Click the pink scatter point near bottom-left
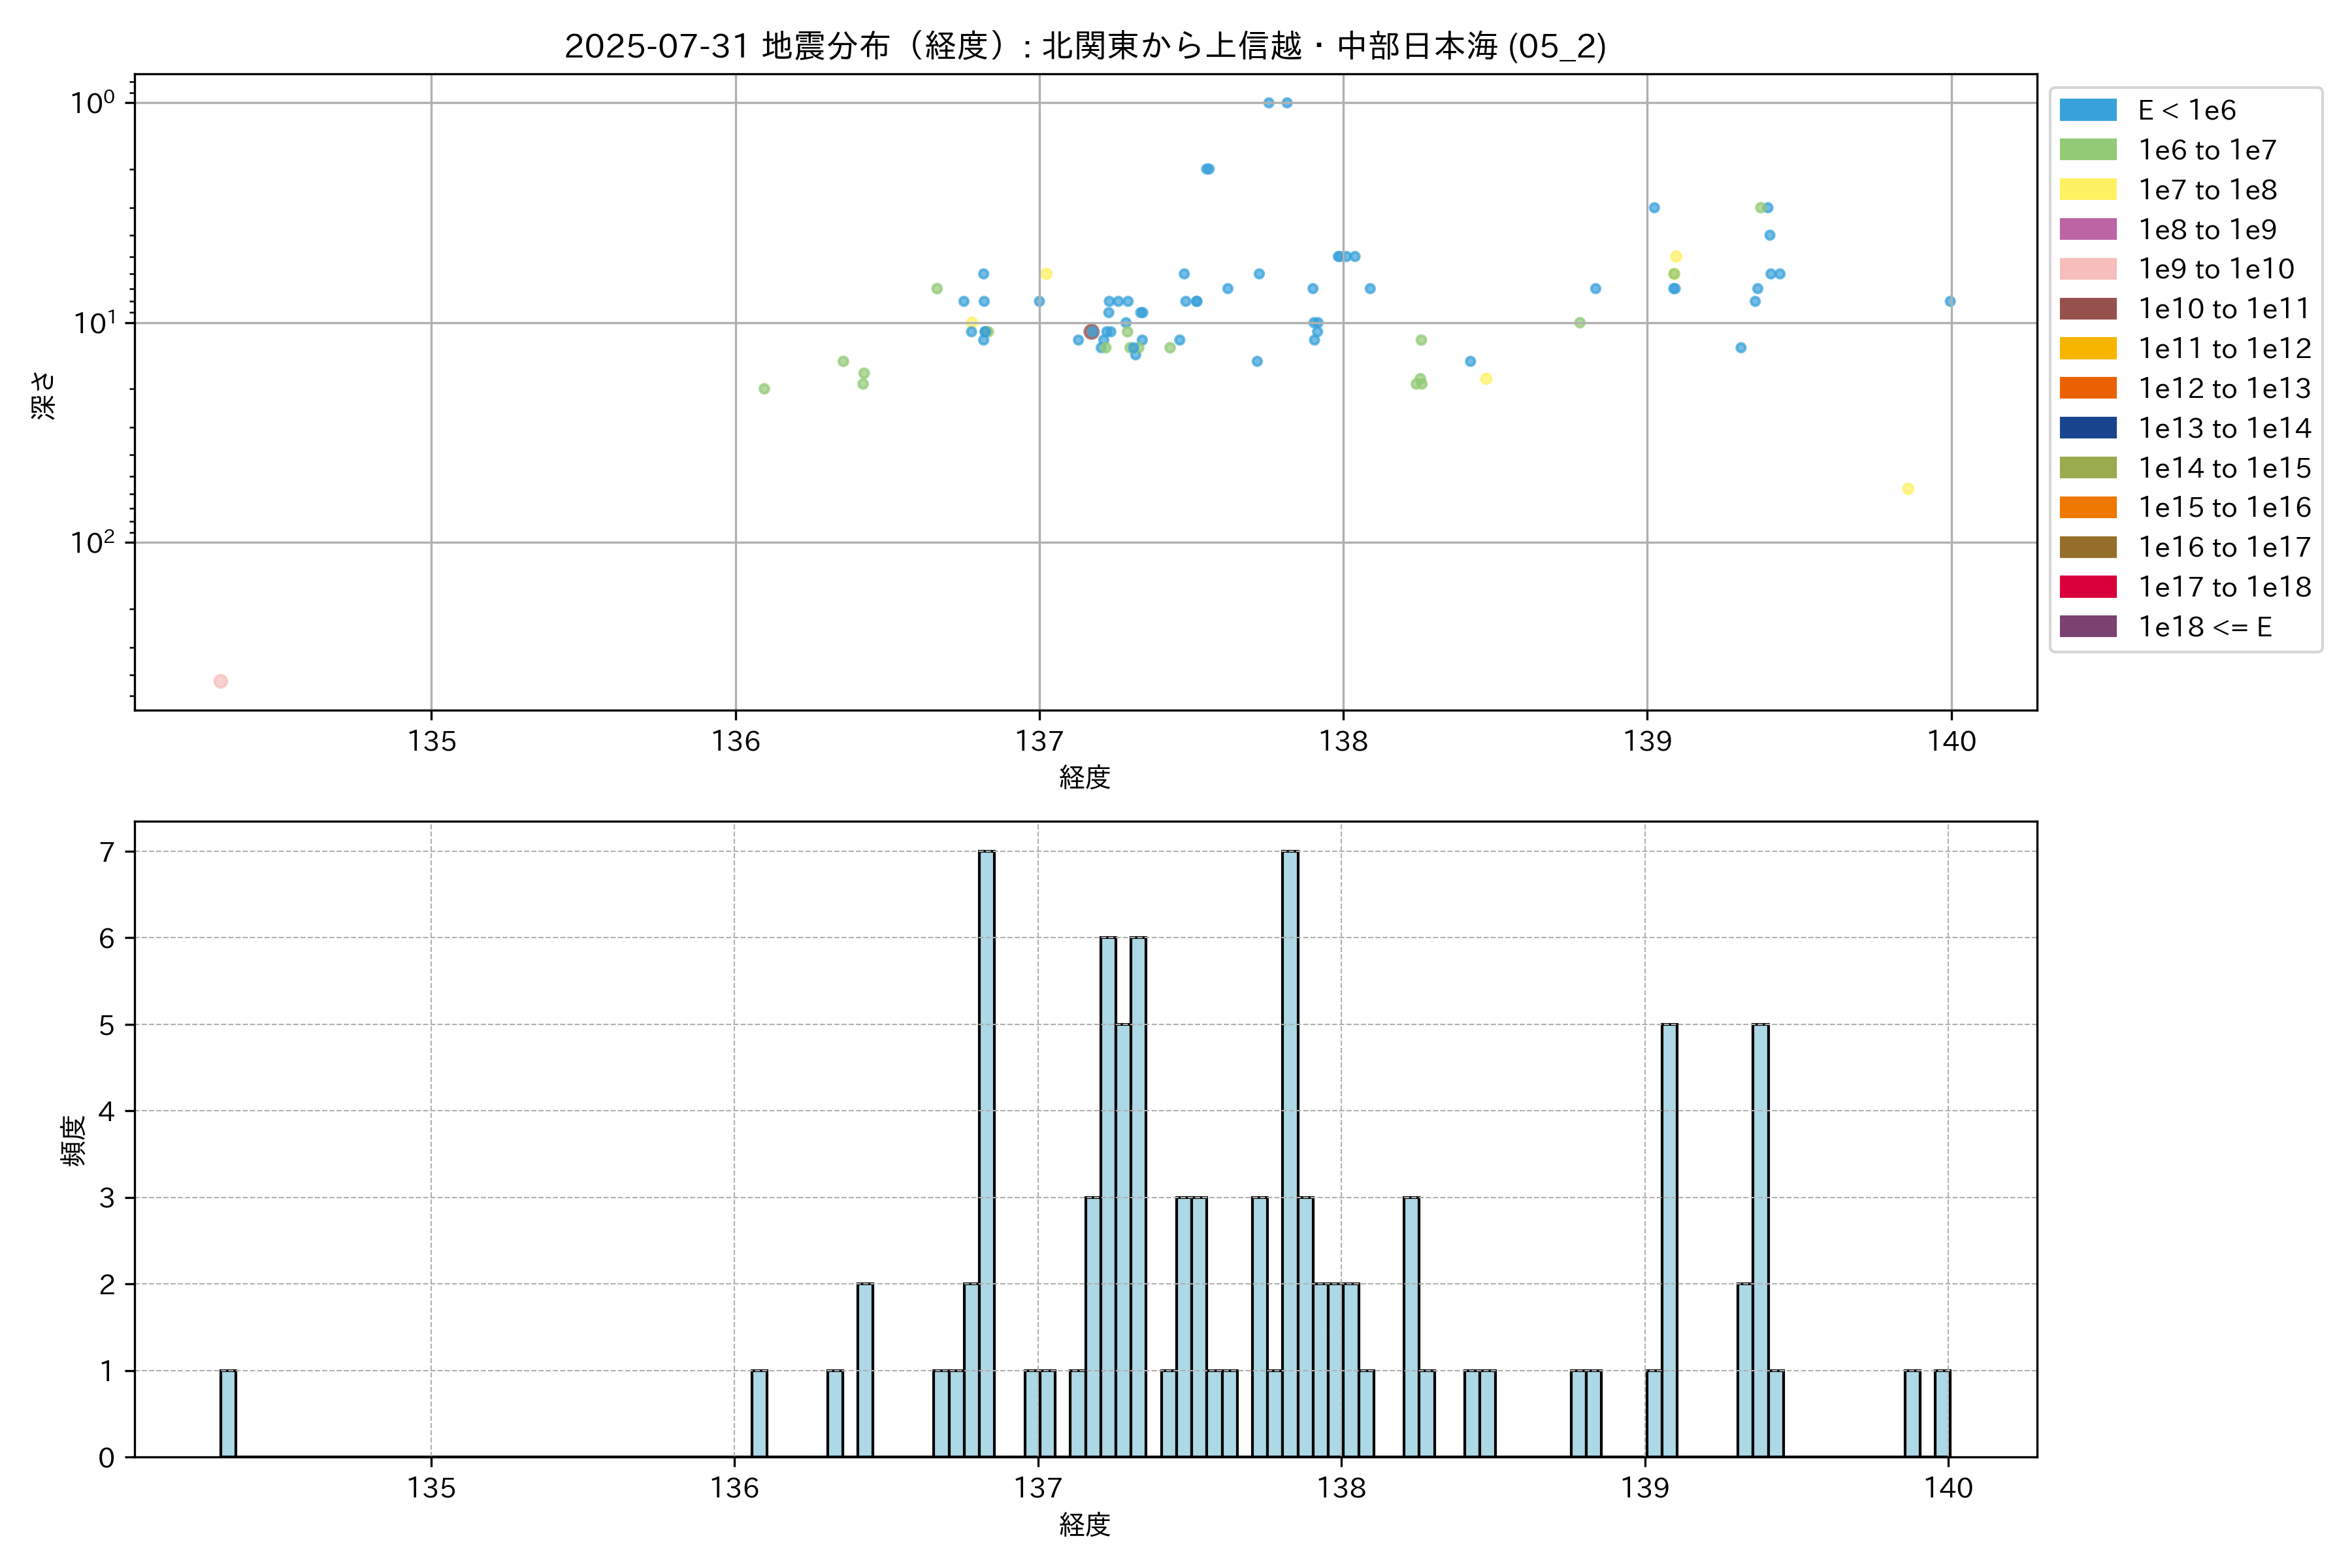This screenshot has width=2352, height=1568. point(221,681)
